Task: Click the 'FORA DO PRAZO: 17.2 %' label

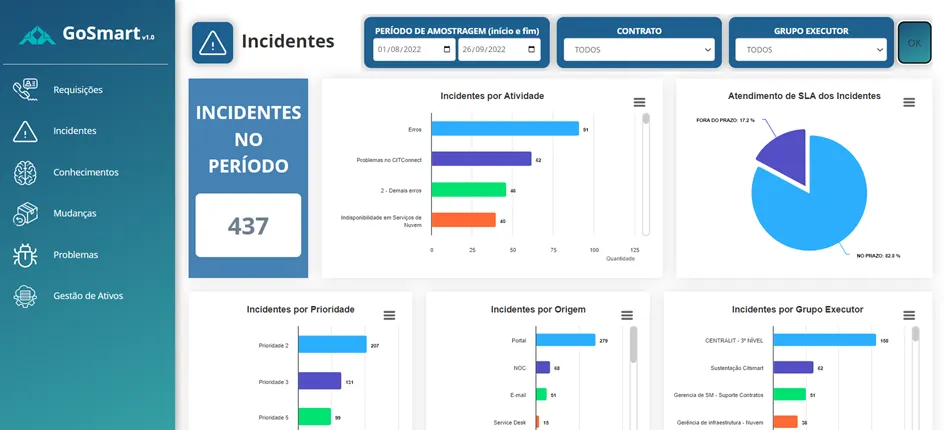Action: pos(725,120)
